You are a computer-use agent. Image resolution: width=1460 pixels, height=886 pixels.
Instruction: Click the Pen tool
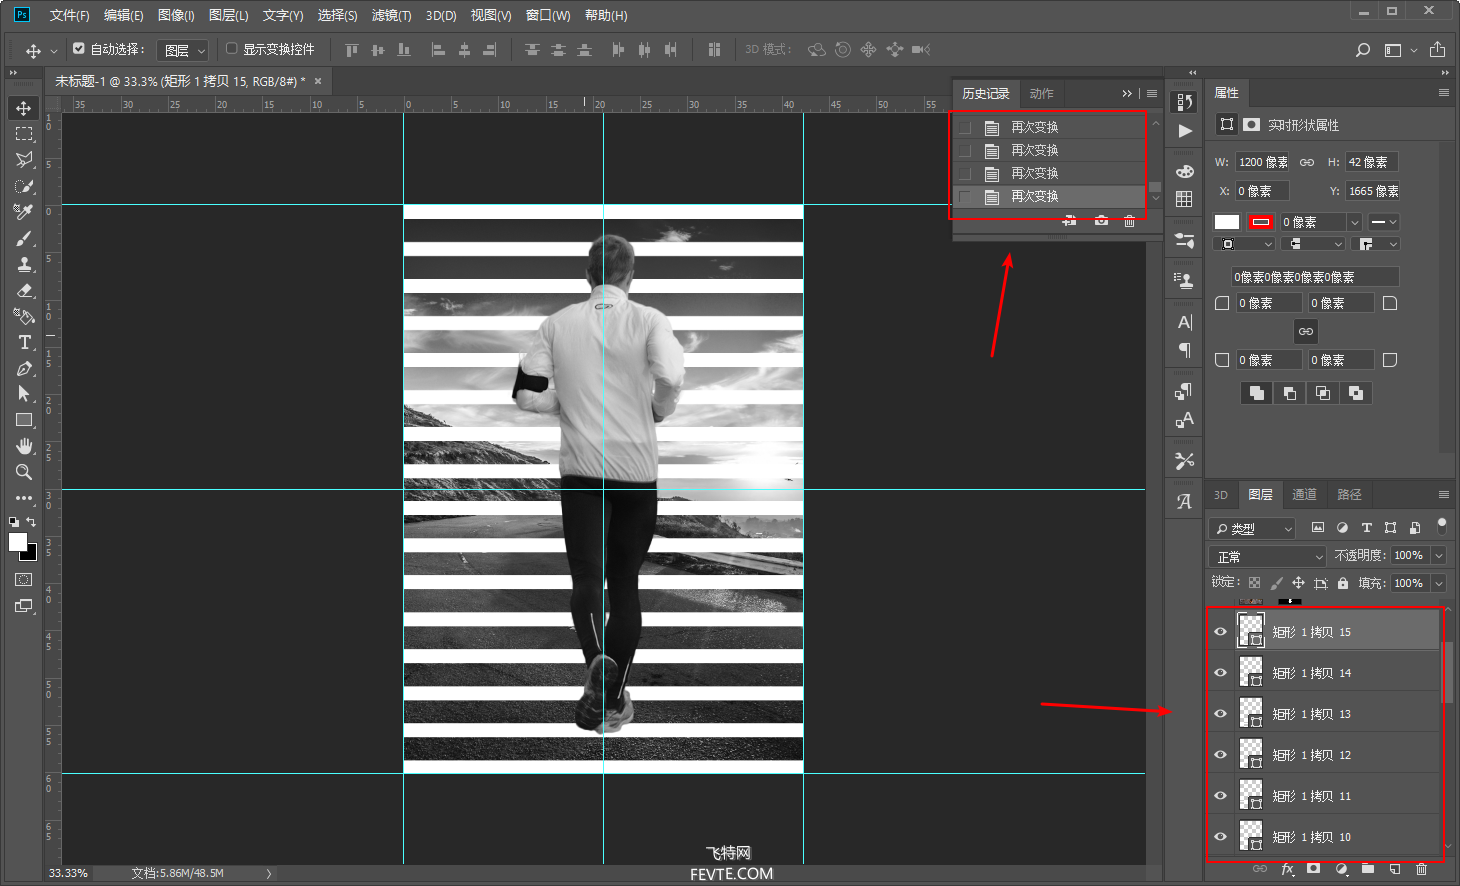coord(24,368)
